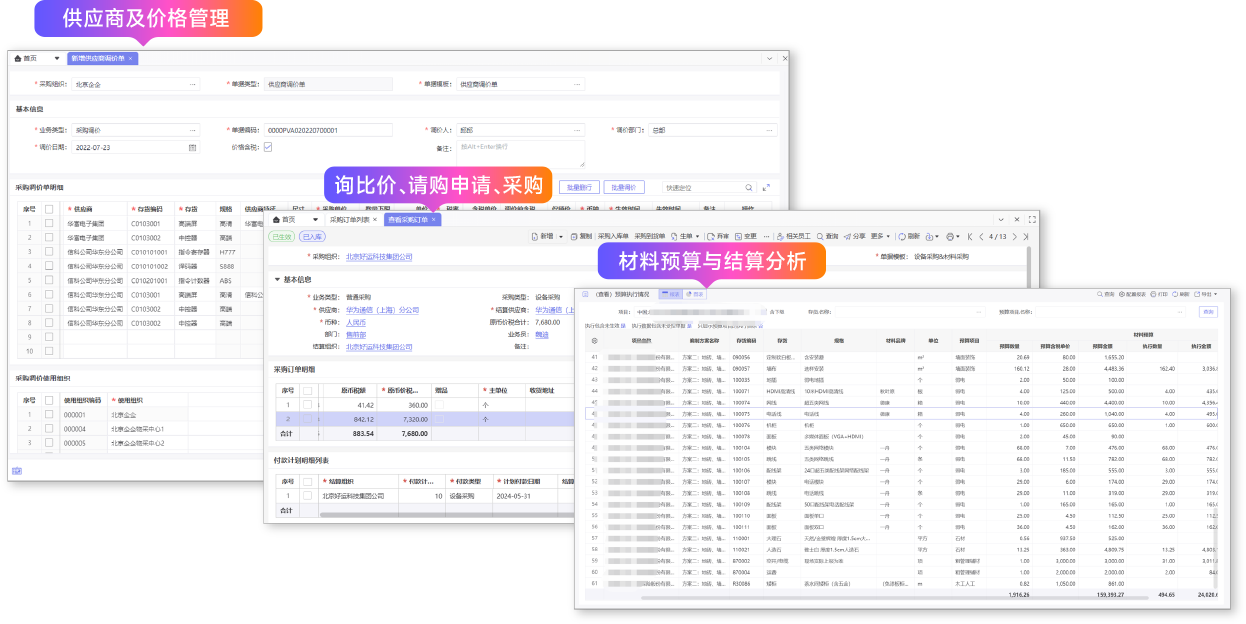Click the search icon in 快速定位 box
The height and width of the screenshot is (624, 1246).
(x=748, y=187)
